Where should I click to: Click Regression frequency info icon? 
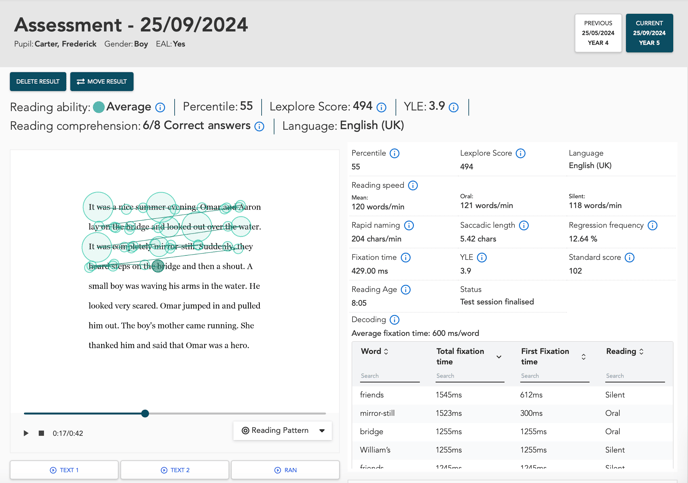[652, 225]
